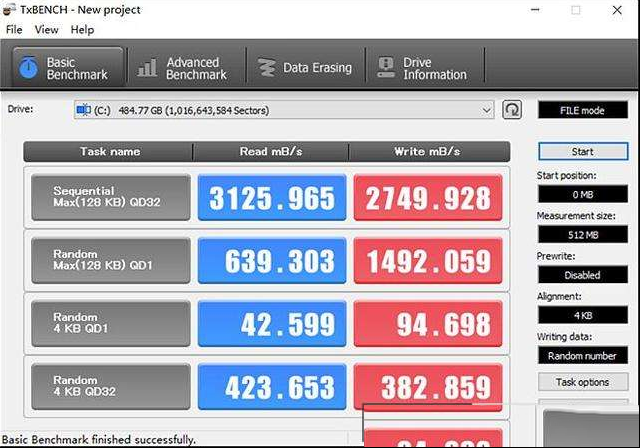Switch to the Basic Benchmark tab

pyautogui.click(x=68, y=67)
